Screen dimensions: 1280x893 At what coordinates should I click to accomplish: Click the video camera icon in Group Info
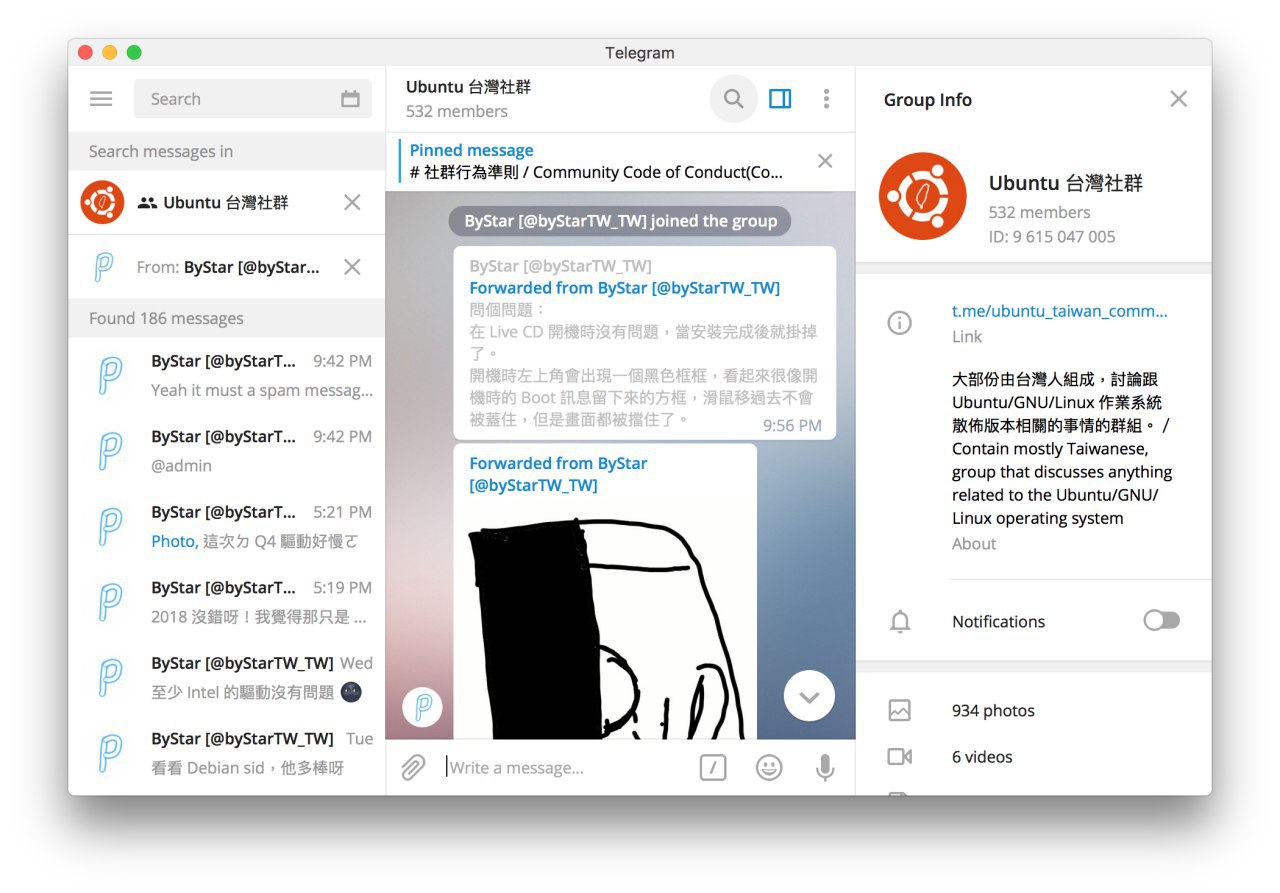coord(900,757)
